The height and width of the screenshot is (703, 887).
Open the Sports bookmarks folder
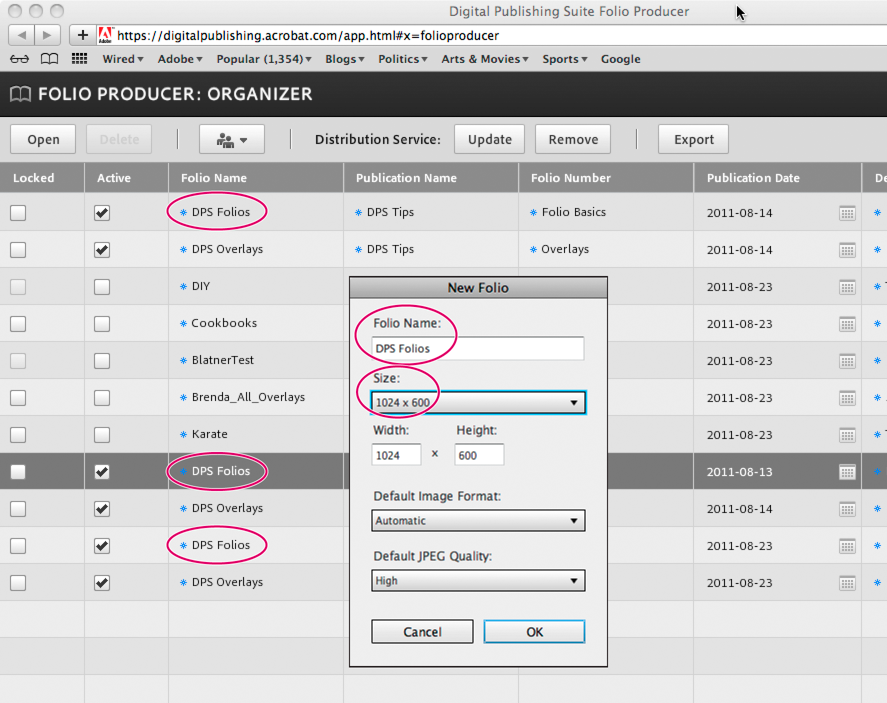pyautogui.click(x=565, y=59)
